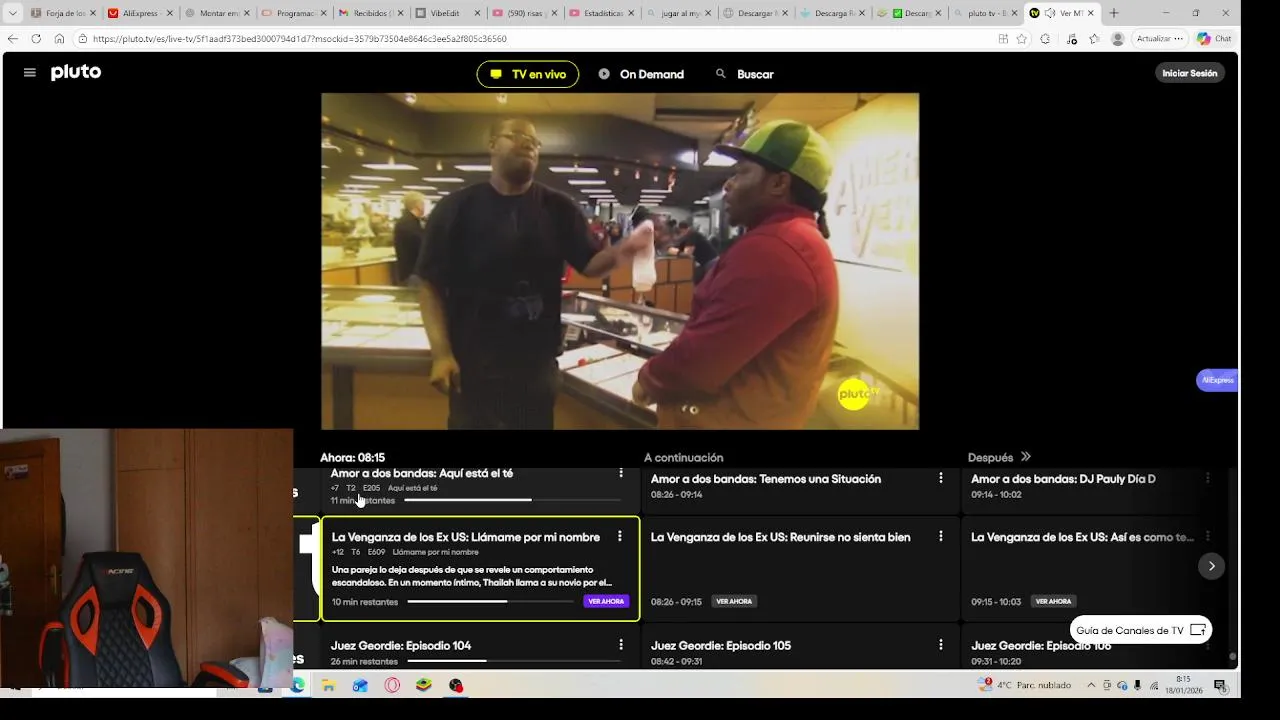
Task: Add the page to favorites with the star icon
Action: [x=1021, y=38]
